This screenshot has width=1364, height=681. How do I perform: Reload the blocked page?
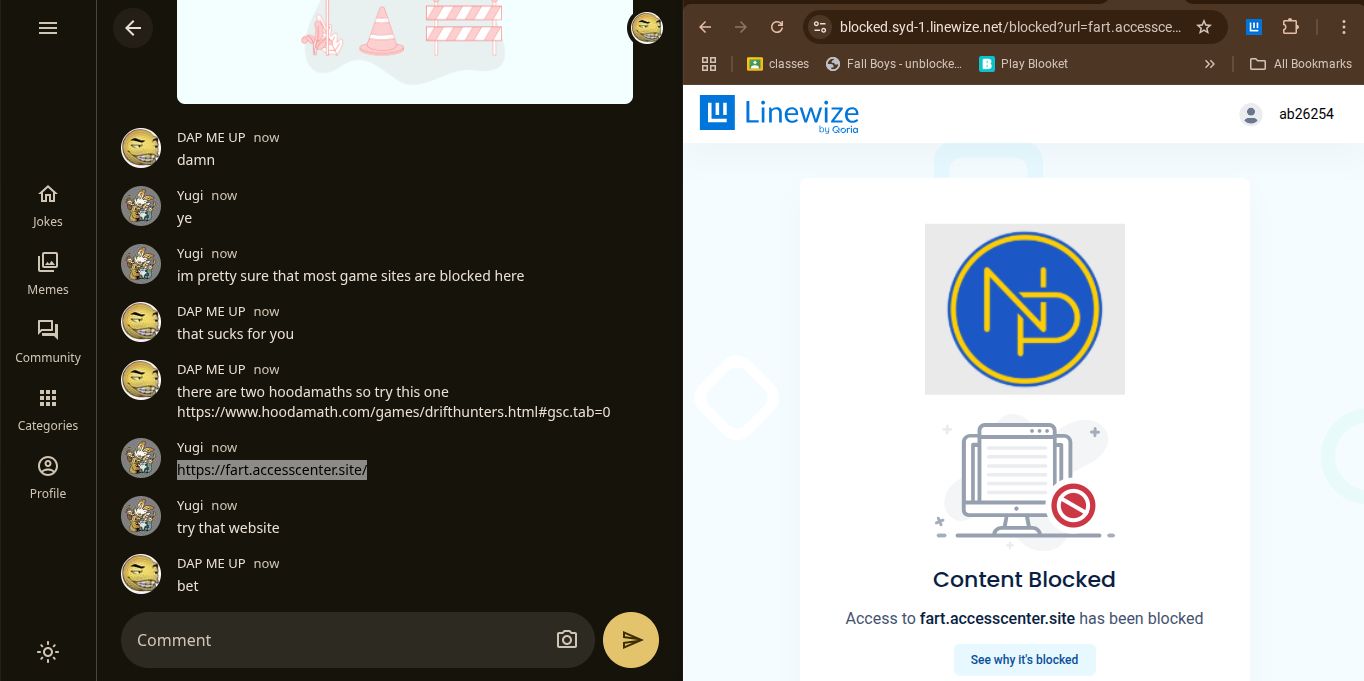[x=777, y=27]
